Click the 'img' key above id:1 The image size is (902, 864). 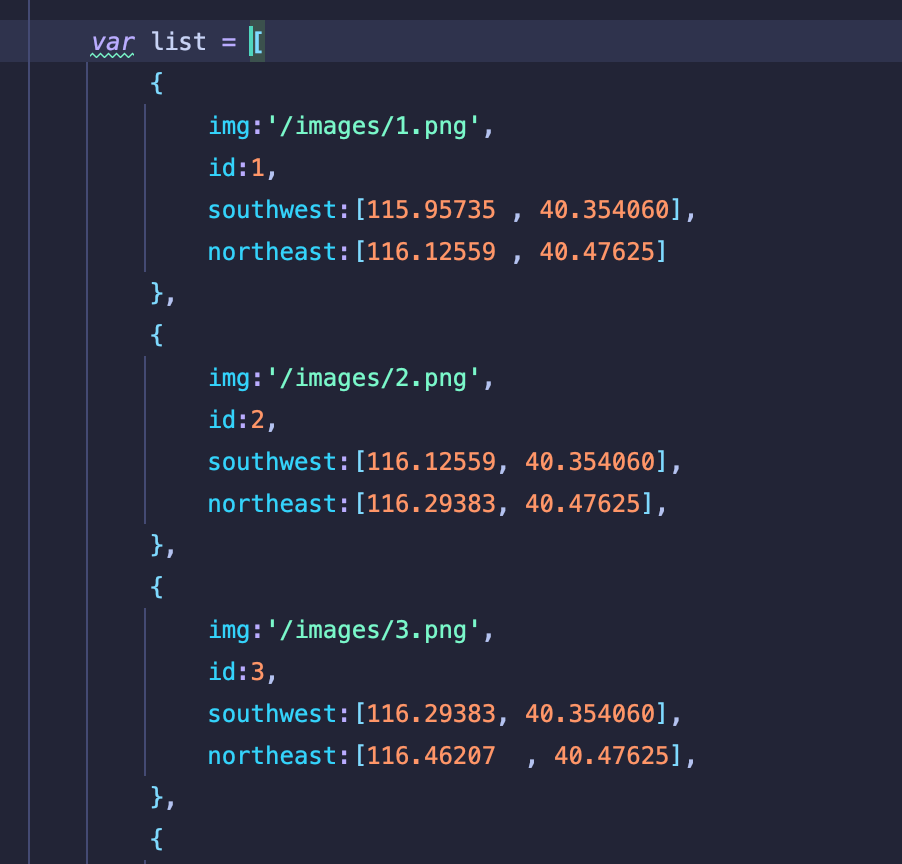(x=229, y=127)
